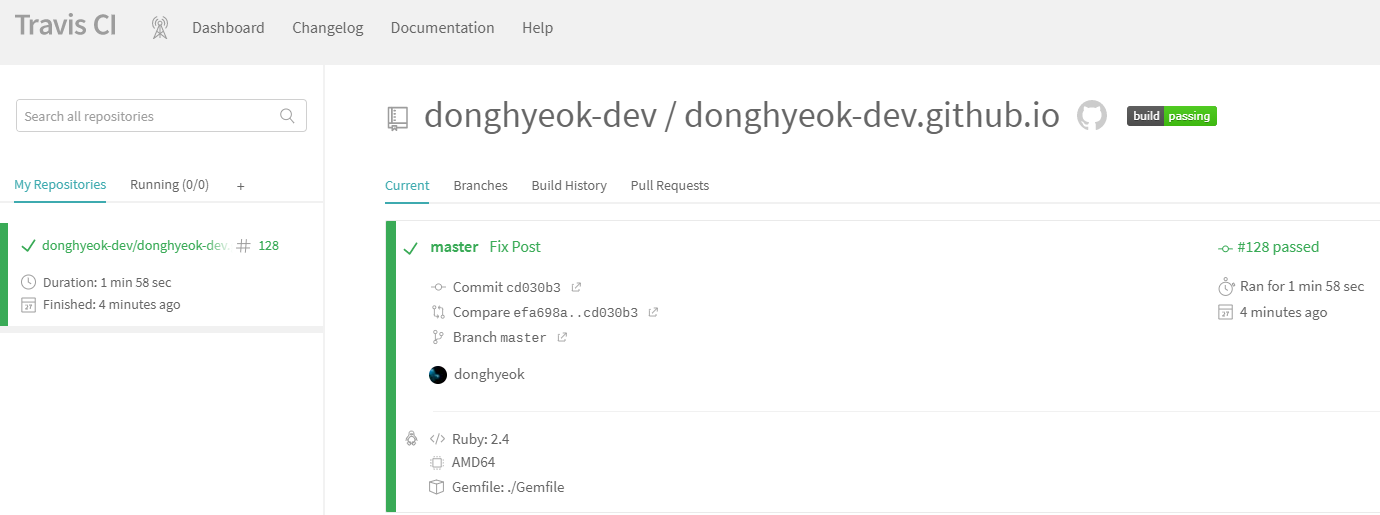Open the Changelog menu item
The width and height of the screenshot is (1380, 515).
(328, 28)
